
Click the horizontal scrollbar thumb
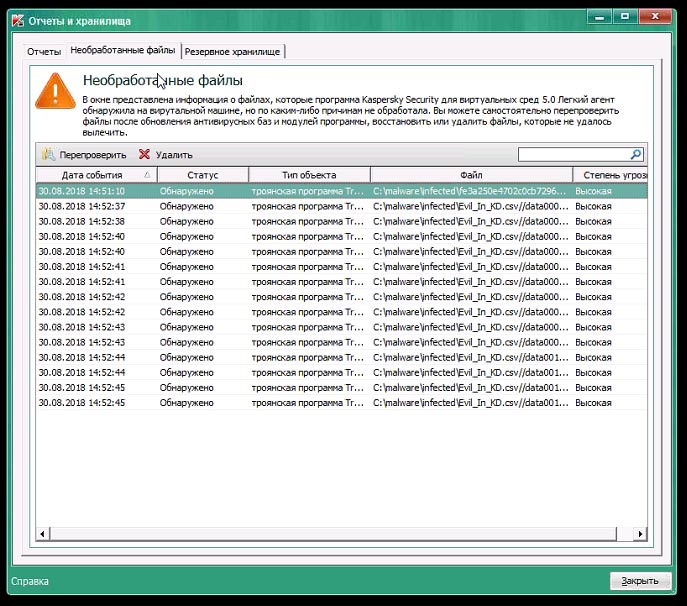333,534
